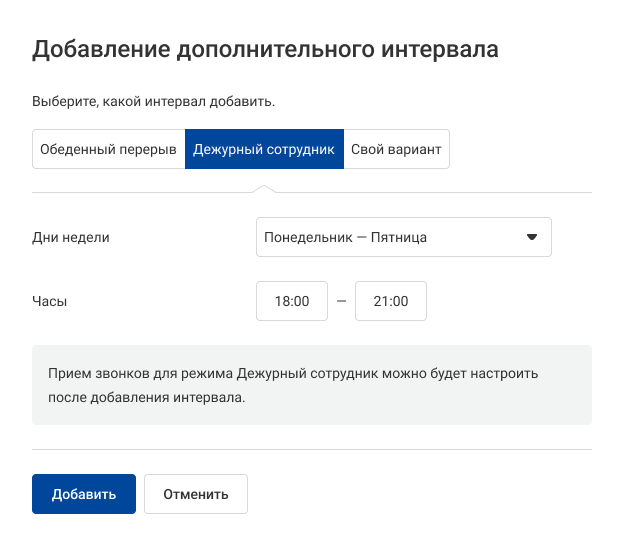Click the caret pointer below the active tab

264,188
